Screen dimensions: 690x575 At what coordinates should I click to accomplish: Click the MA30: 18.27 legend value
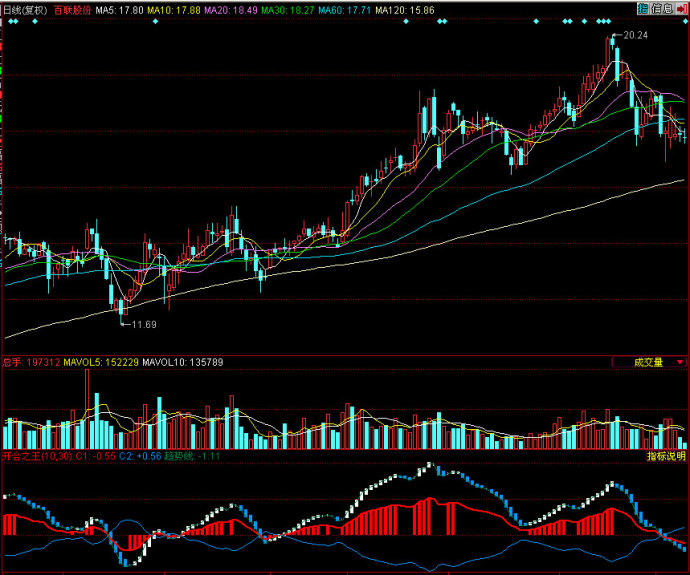click(288, 10)
